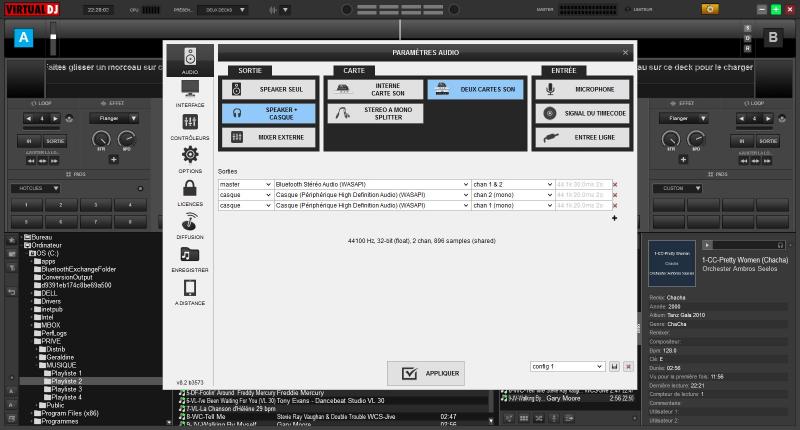
Task: Open the Enregistrer recording section
Action: tap(190, 259)
